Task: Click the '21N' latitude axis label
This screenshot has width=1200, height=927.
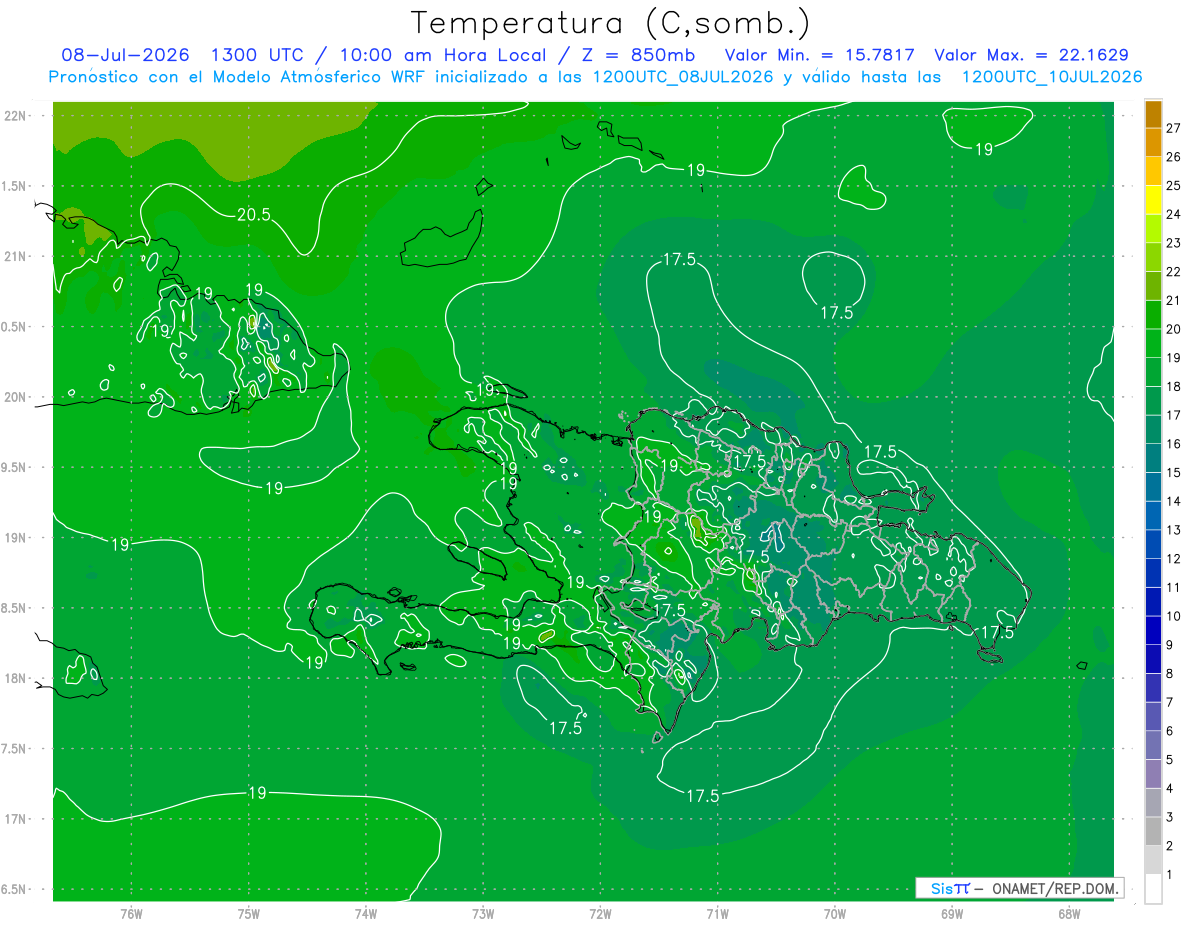Action: click(x=15, y=256)
